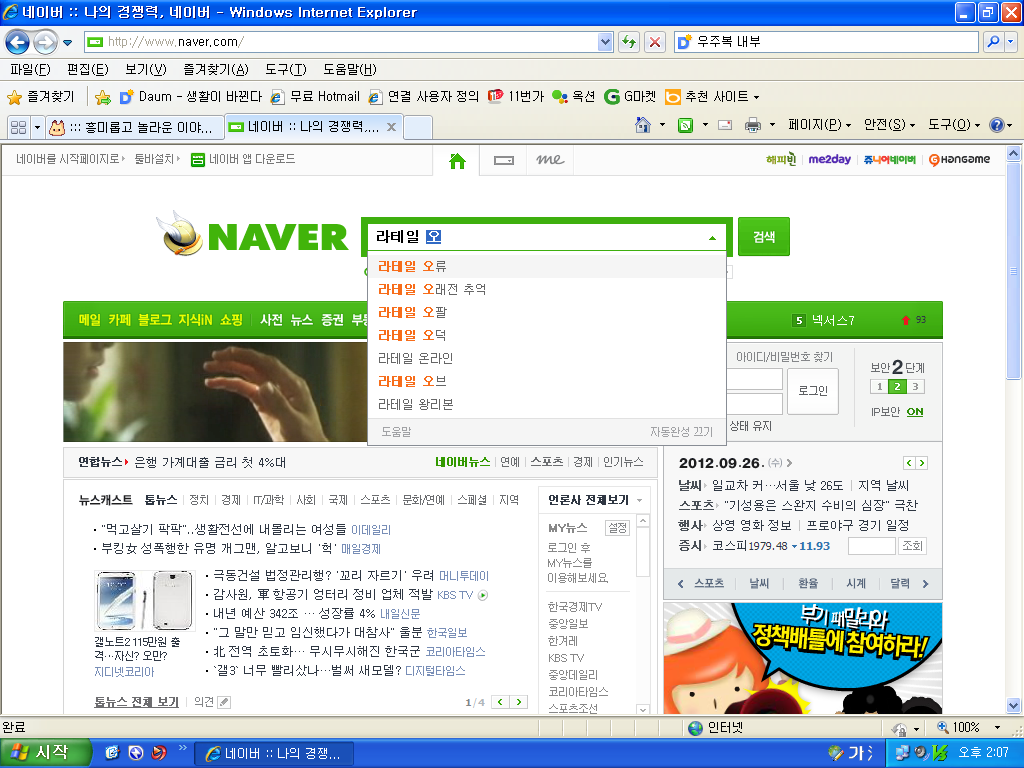Click the volume speaker tray icon
This screenshot has width=1024, height=768.
921,753
